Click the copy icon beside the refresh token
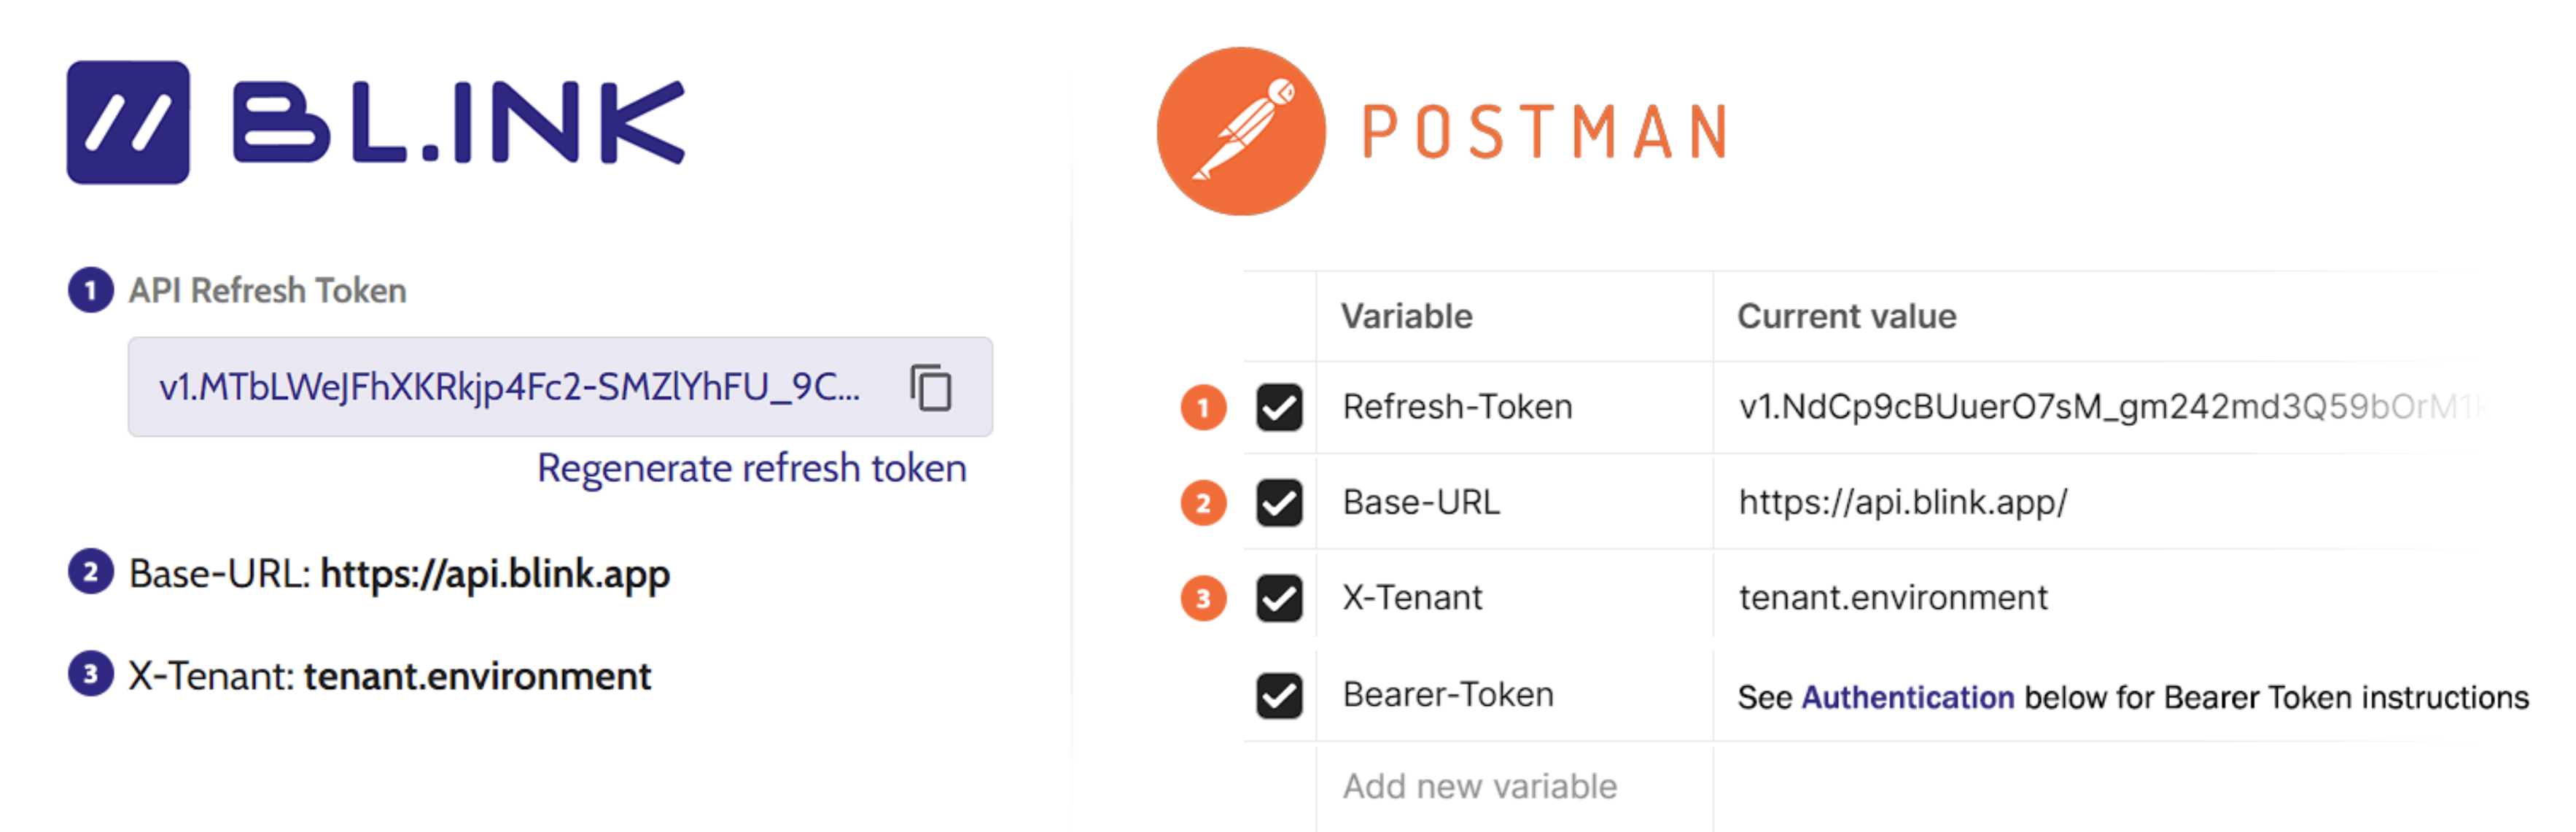 [x=930, y=388]
